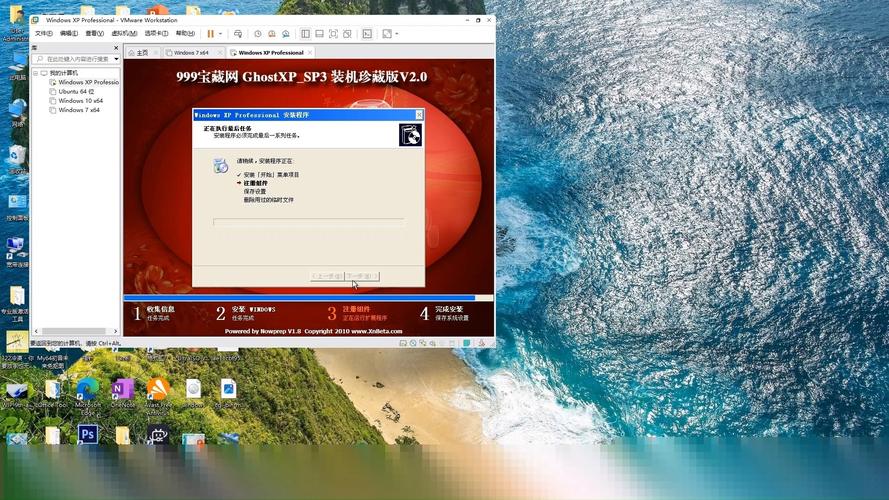This screenshot has width=889, height=500.
Task: Toggle the show library sidebar view button
Action: tap(305, 33)
